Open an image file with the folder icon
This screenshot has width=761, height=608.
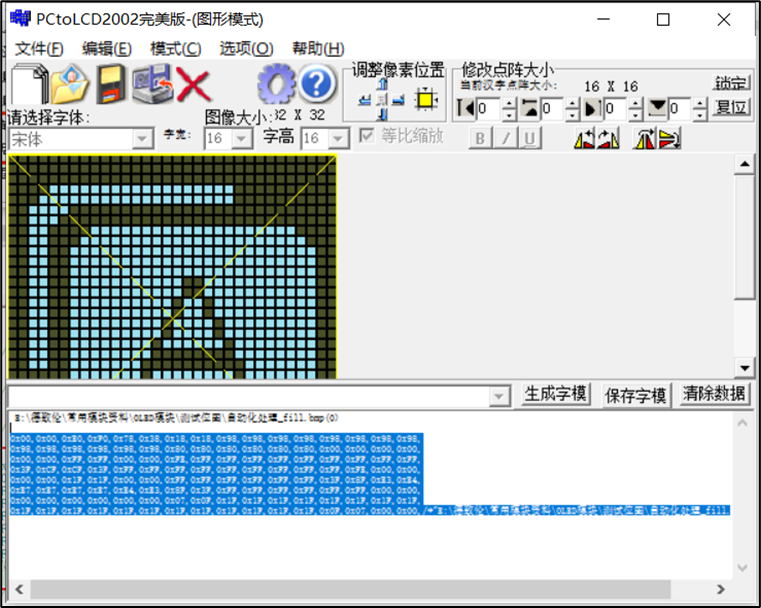click(x=70, y=84)
